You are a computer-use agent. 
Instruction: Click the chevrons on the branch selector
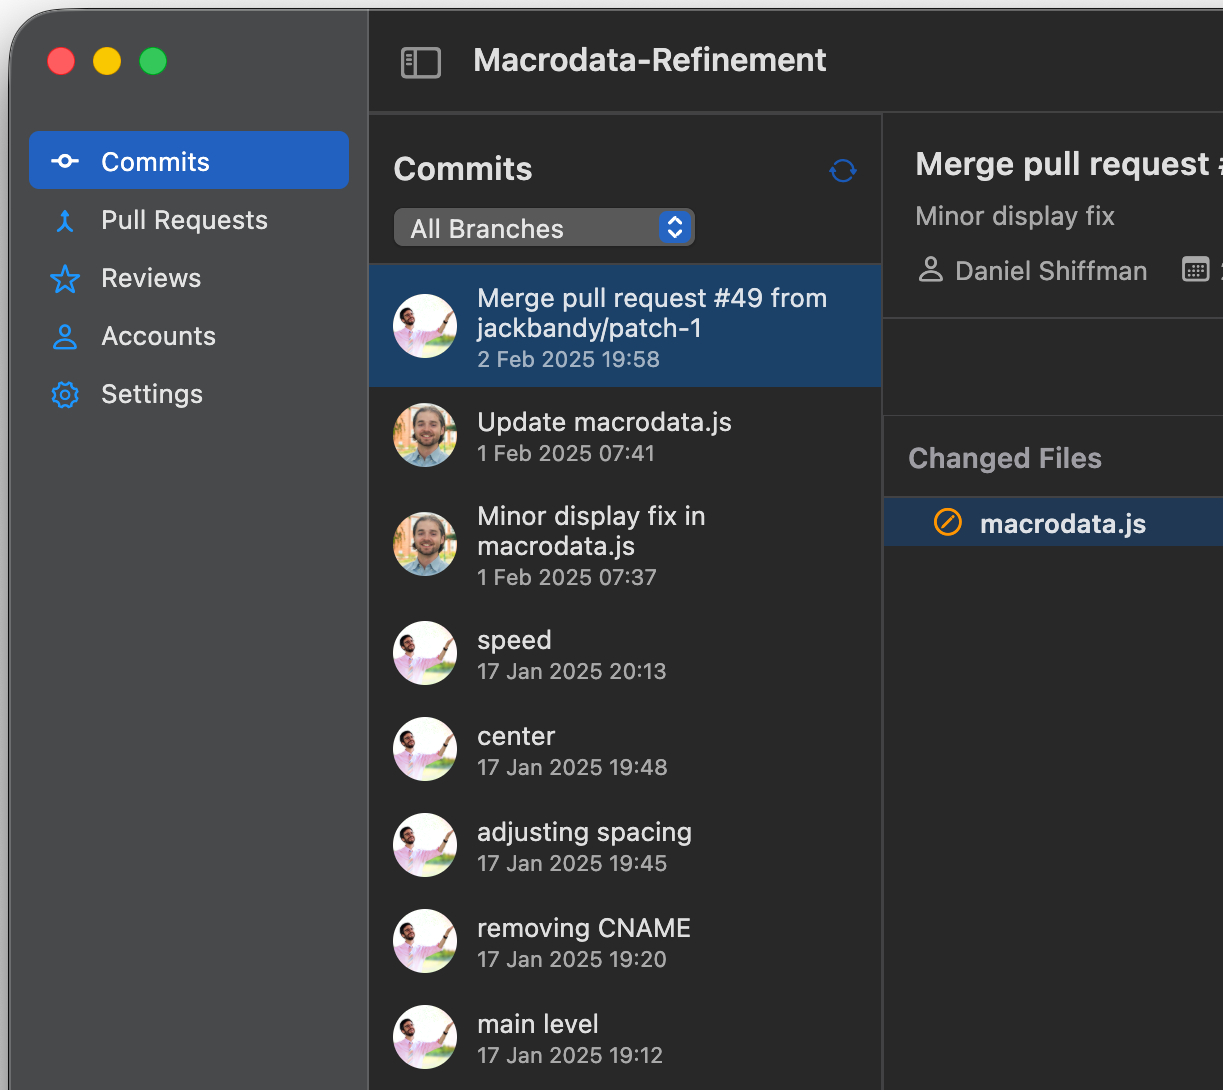click(676, 227)
